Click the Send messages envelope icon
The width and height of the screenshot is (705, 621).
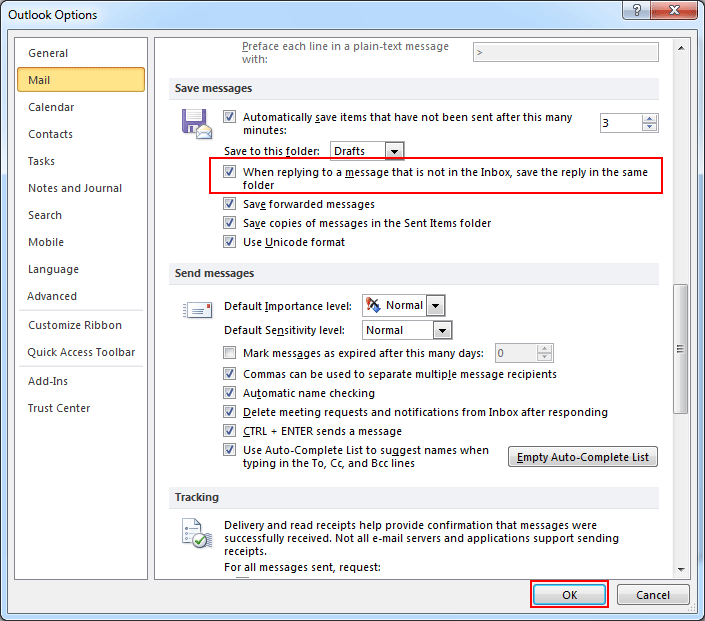point(197,310)
